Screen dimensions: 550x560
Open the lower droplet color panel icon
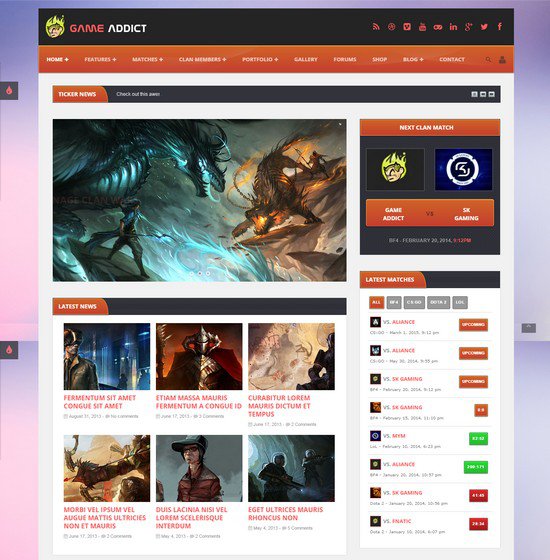[9, 350]
